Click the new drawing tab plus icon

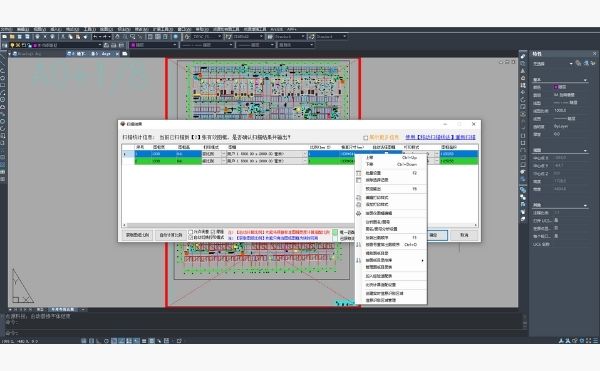tap(125, 54)
